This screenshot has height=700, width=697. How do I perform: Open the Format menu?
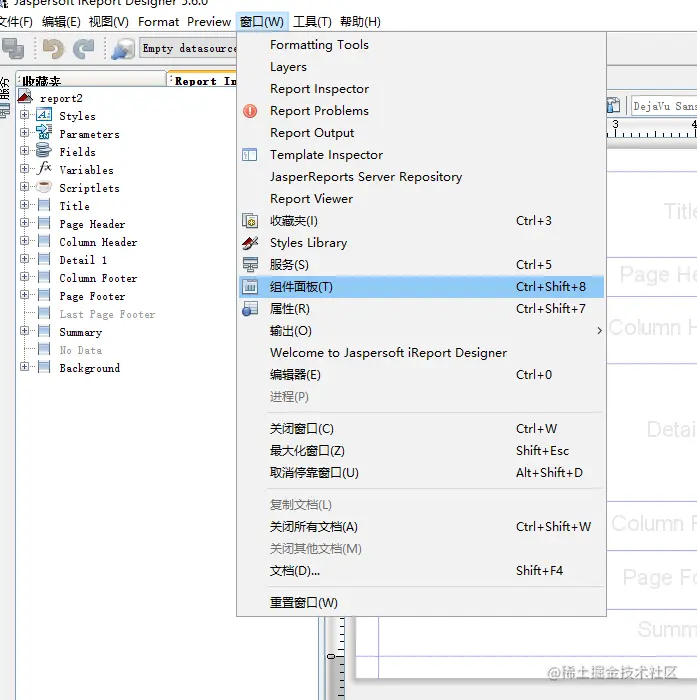pyautogui.click(x=159, y=21)
